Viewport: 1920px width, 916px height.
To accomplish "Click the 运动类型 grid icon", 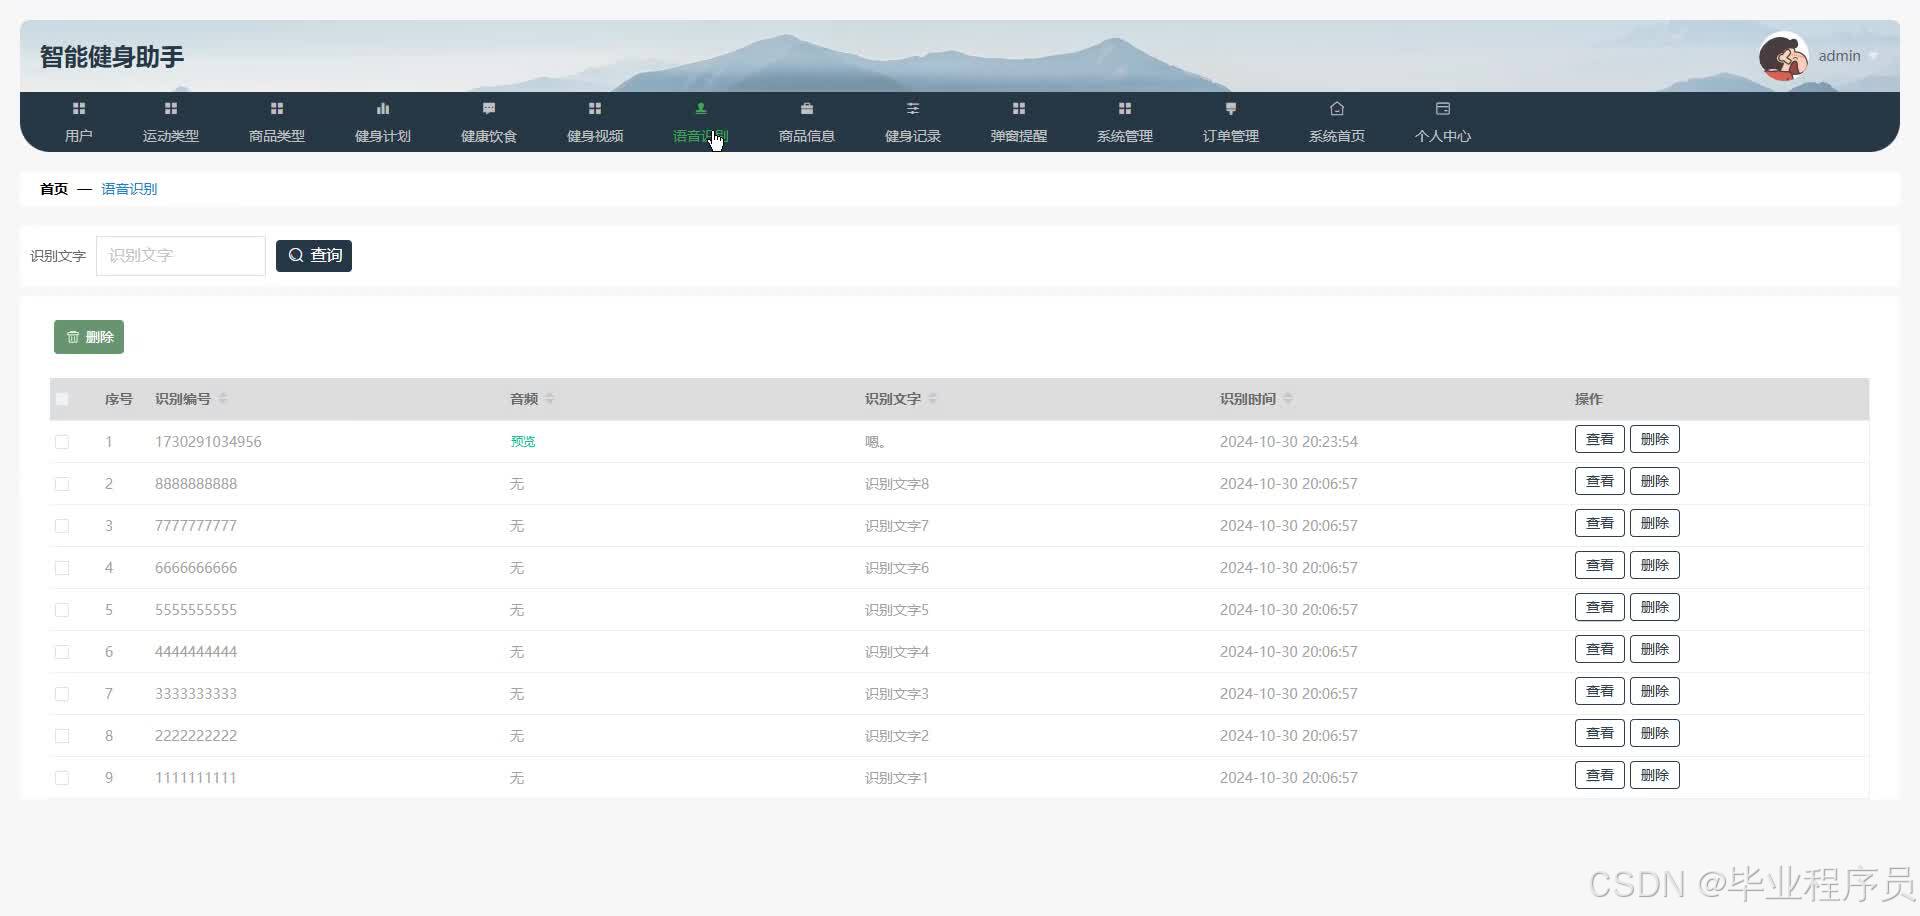I will [171, 108].
